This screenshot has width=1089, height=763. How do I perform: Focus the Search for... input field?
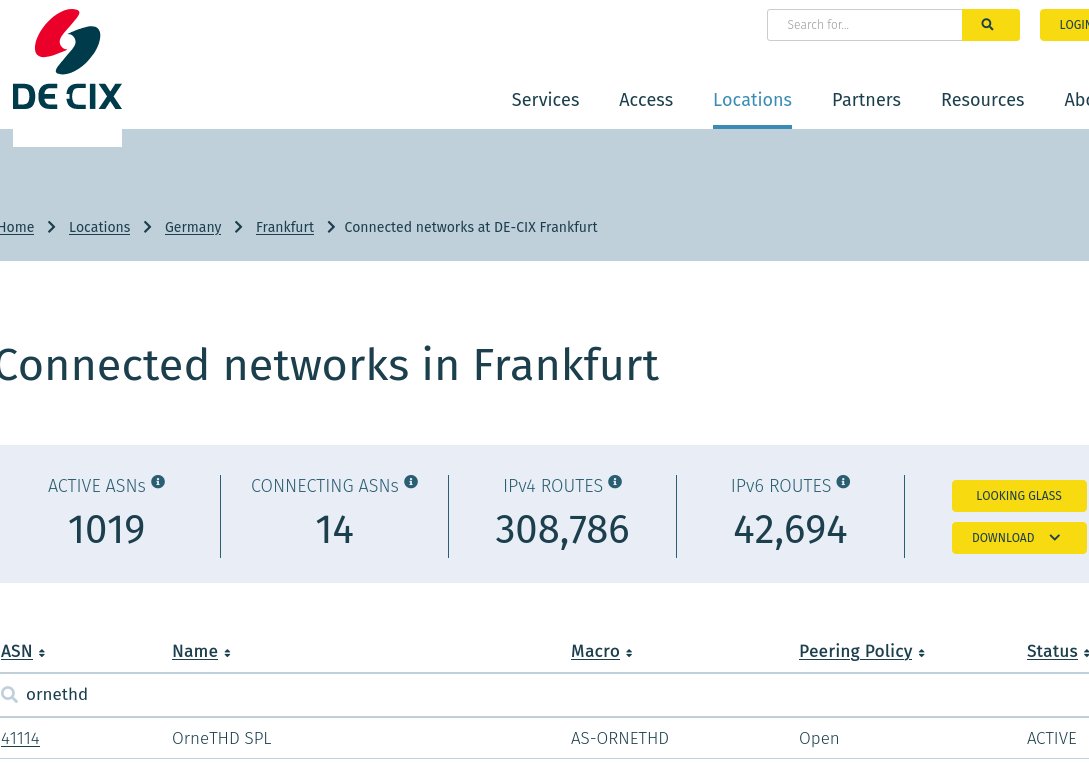pyautogui.click(x=865, y=25)
